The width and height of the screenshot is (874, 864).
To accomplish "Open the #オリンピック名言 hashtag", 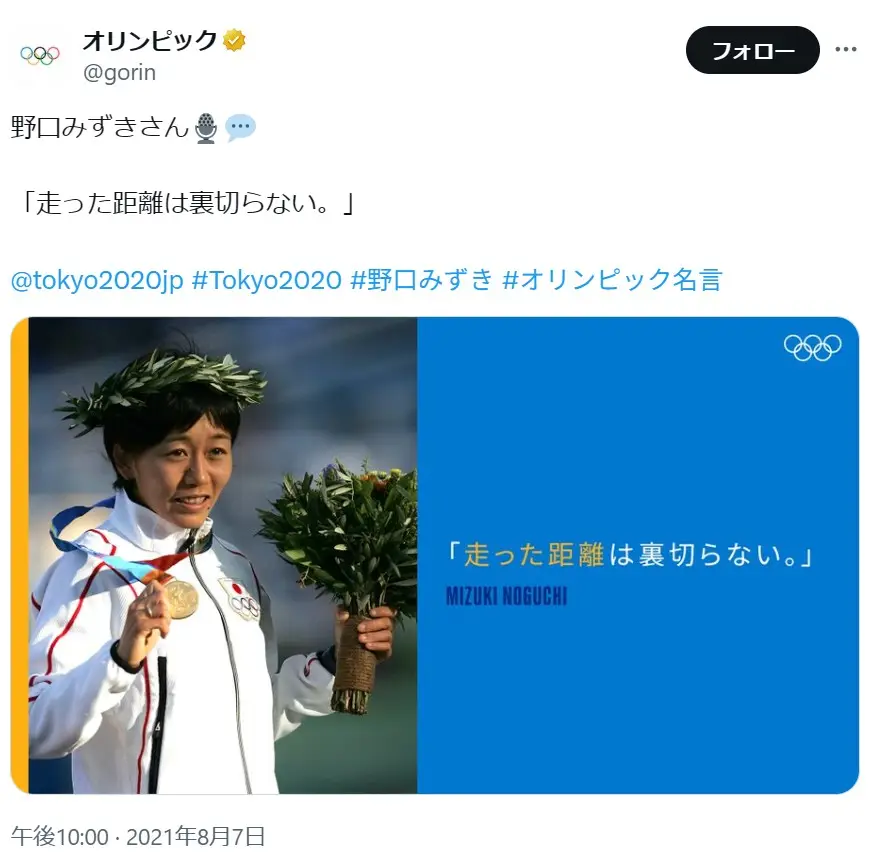I will point(613,280).
